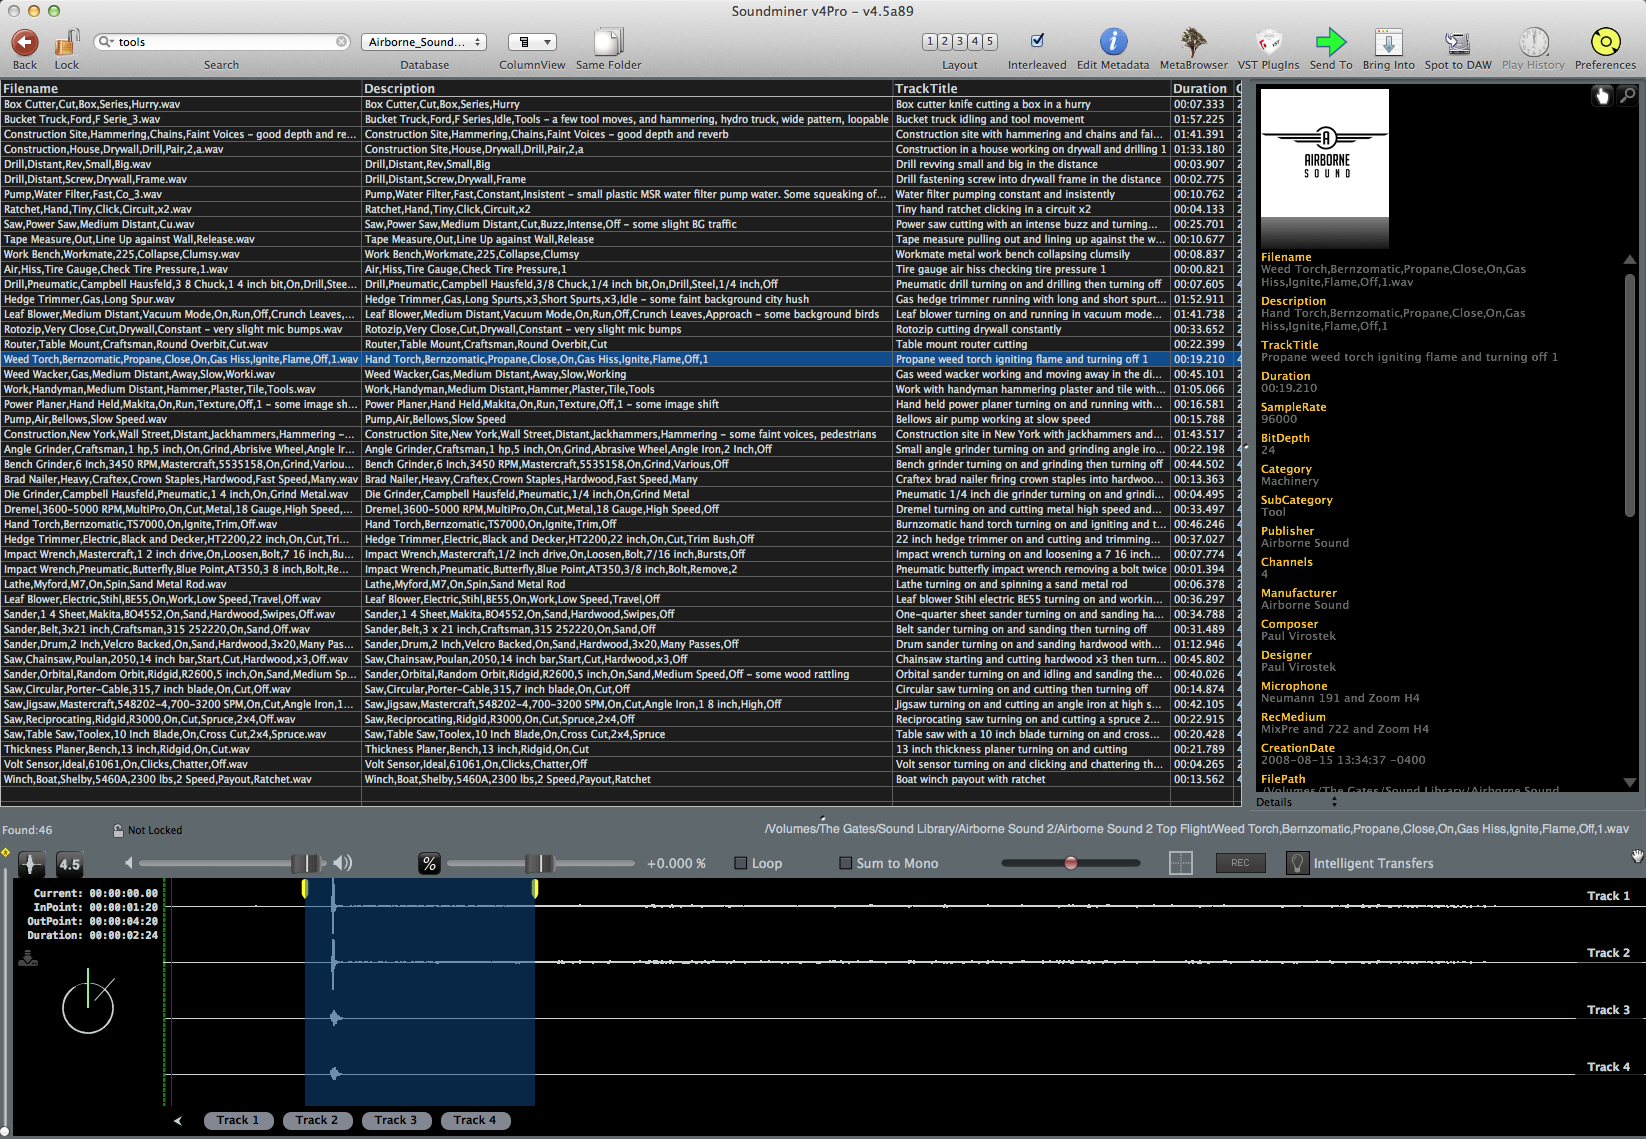Sort by Duration column header
The height and width of the screenshot is (1139, 1646).
[x=1202, y=88]
